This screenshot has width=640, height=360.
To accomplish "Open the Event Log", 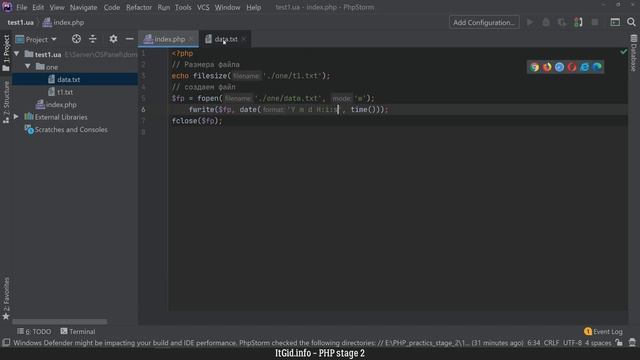I will tap(603, 331).
